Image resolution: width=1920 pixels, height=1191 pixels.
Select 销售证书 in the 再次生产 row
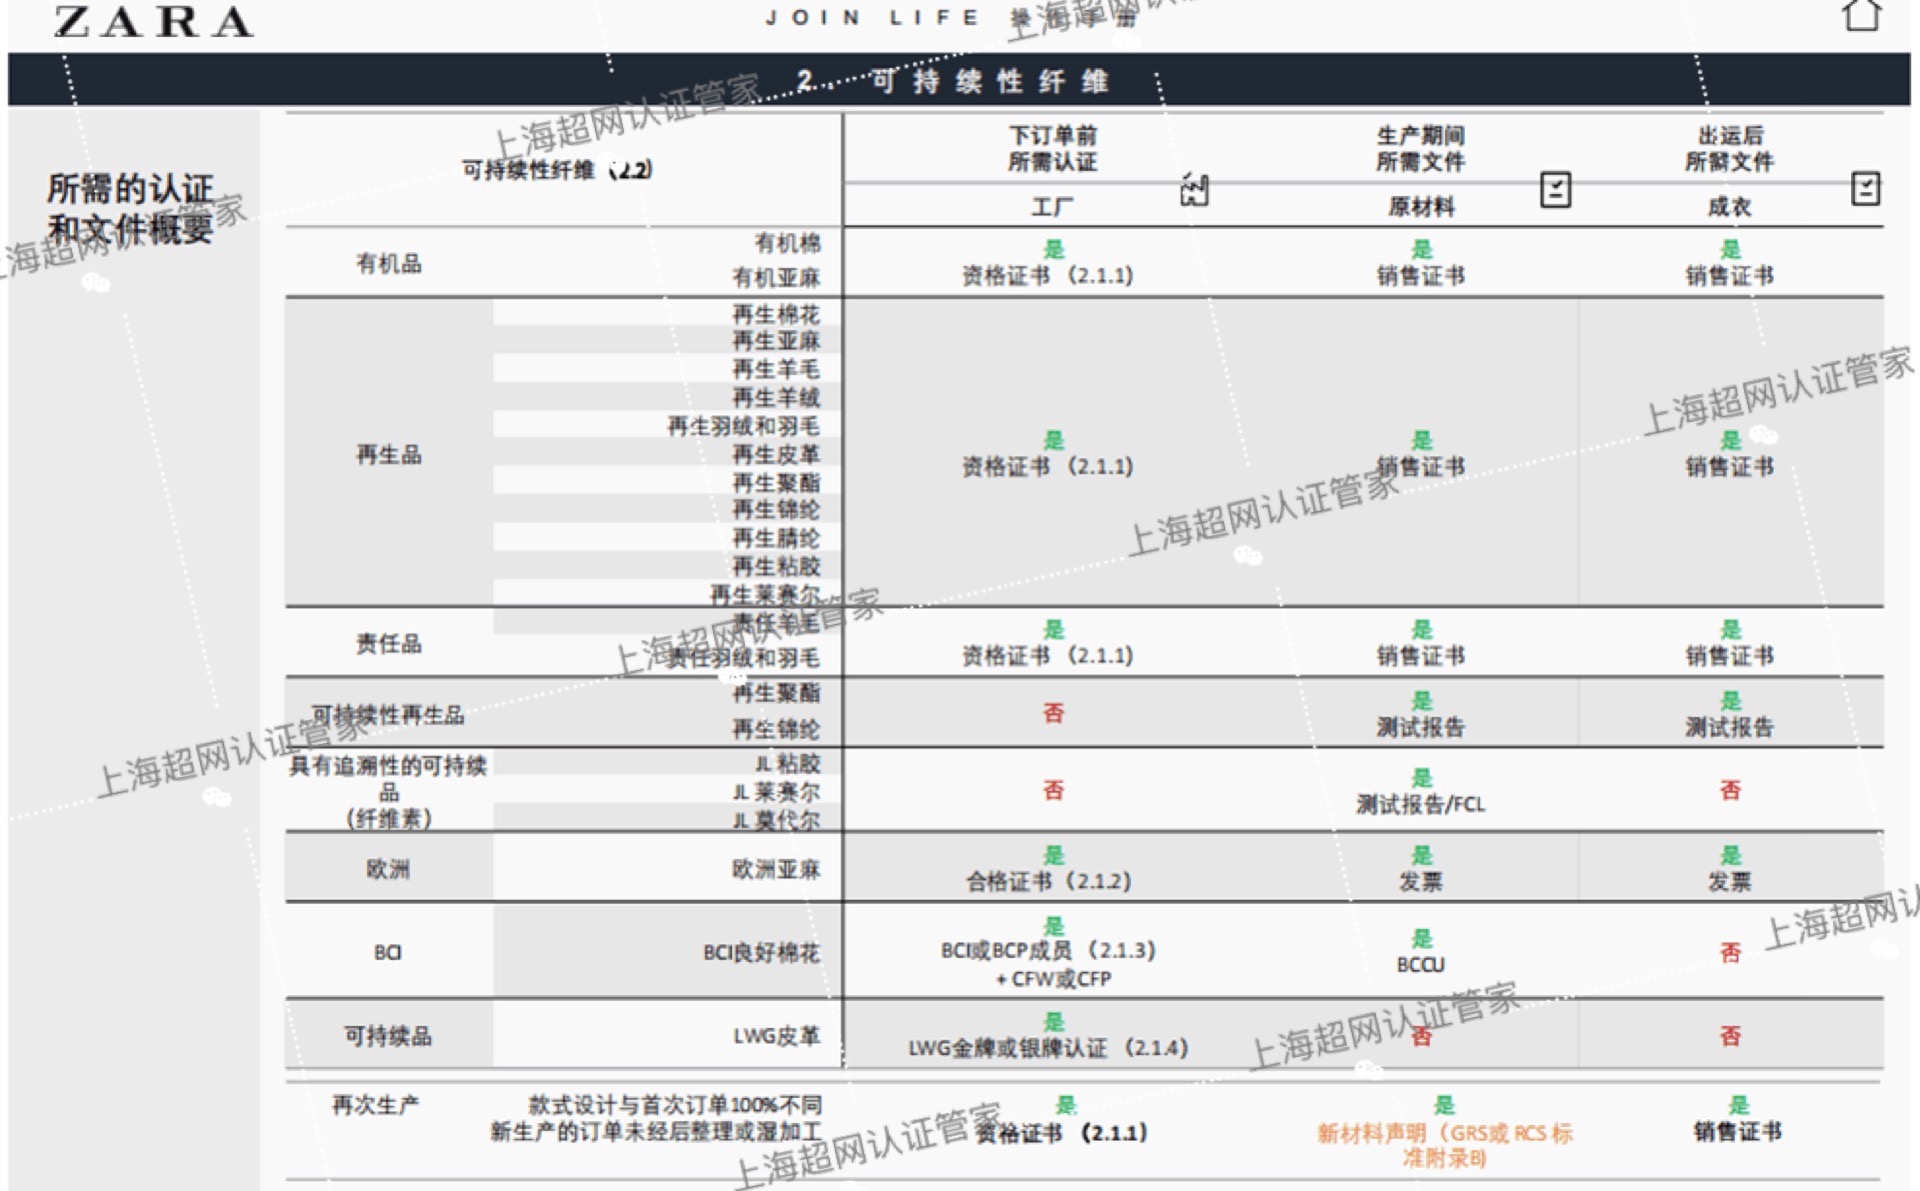(x=1738, y=1132)
